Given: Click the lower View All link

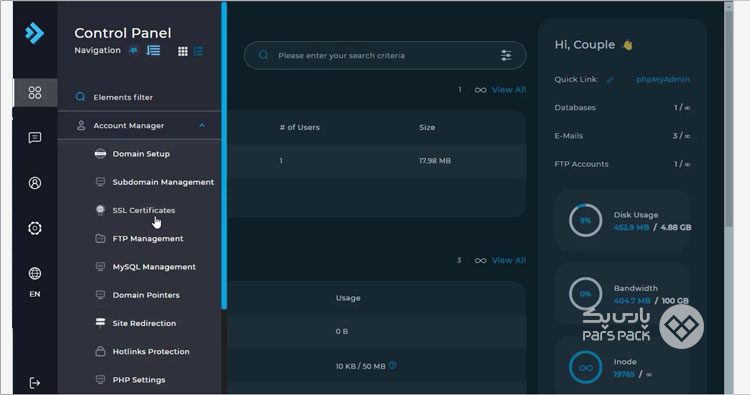Looking at the screenshot, I should [508, 261].
